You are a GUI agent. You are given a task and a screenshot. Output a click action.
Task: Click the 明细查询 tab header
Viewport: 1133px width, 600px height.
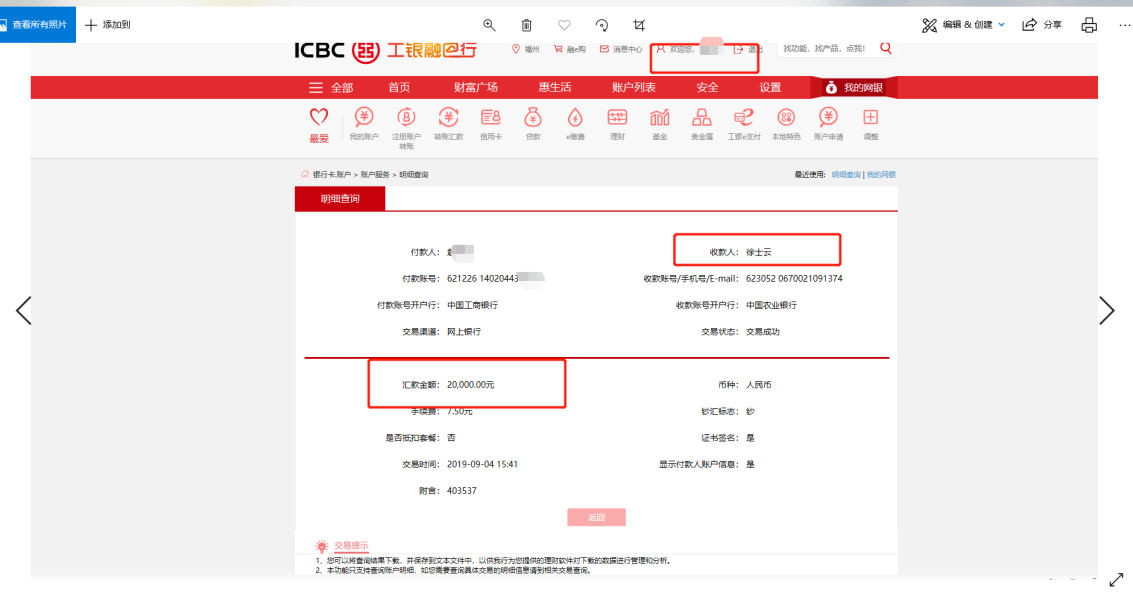tap(339, 199)
